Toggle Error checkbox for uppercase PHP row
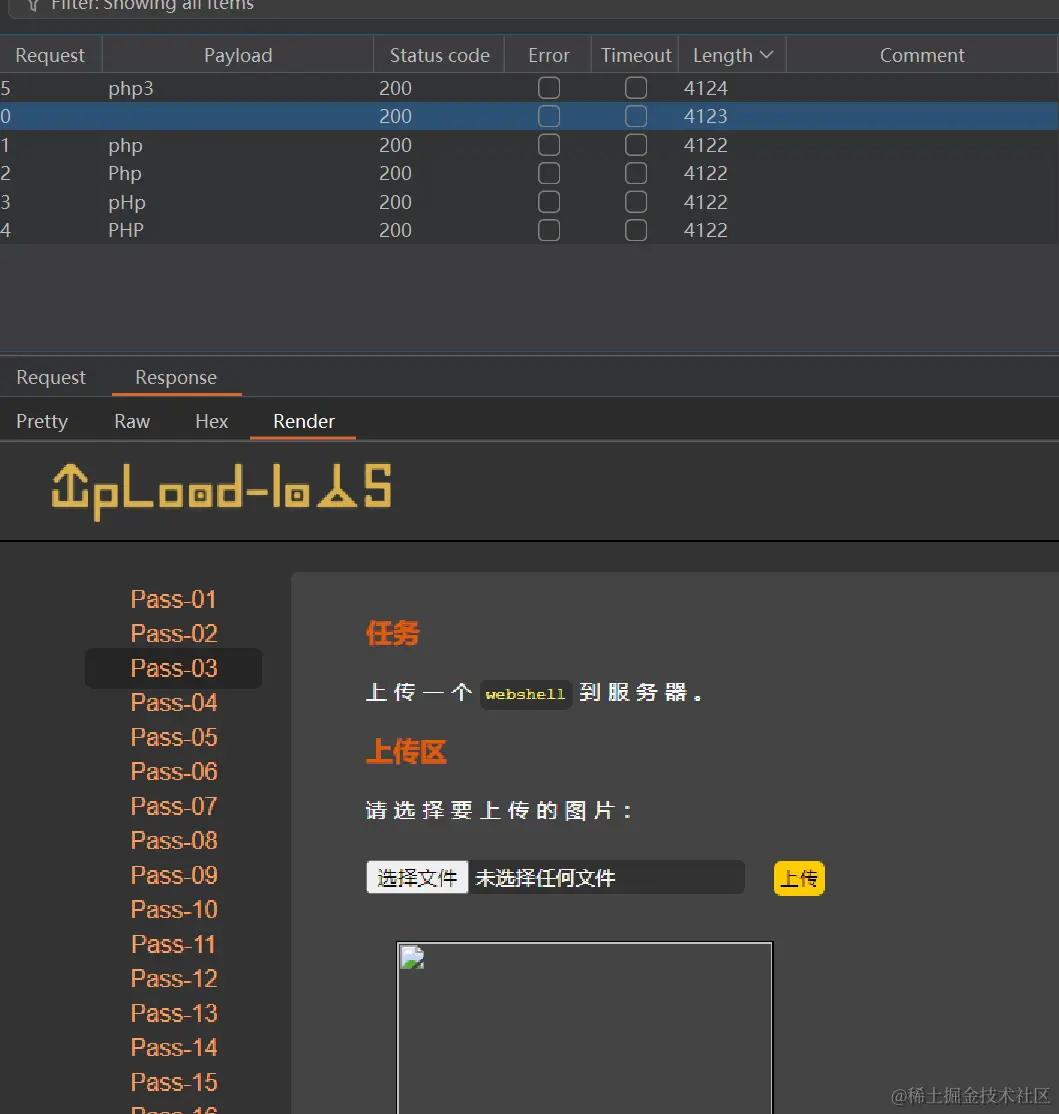1059x1114 pixels. [x=549, y=230]
